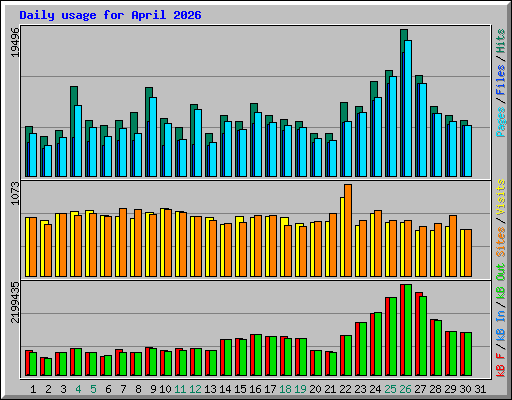Screen dimensions: 512x400
Task: Select day 20 on the x-axis
Action: 315,389
